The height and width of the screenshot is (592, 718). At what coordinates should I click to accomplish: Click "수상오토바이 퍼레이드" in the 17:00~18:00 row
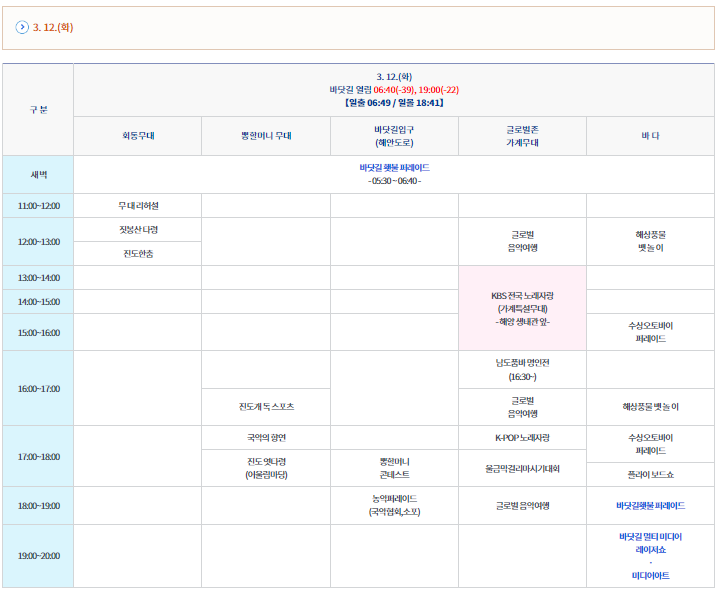(x=650, y=444)
